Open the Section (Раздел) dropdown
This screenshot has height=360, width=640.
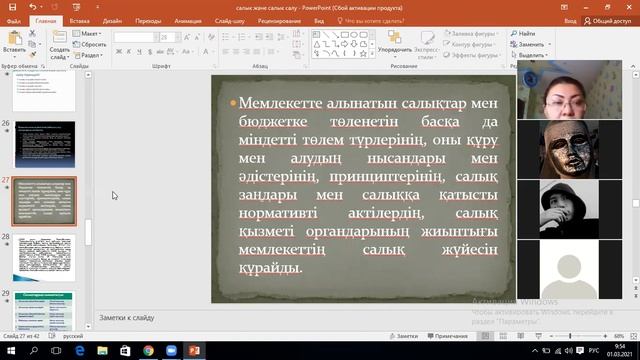89,55
